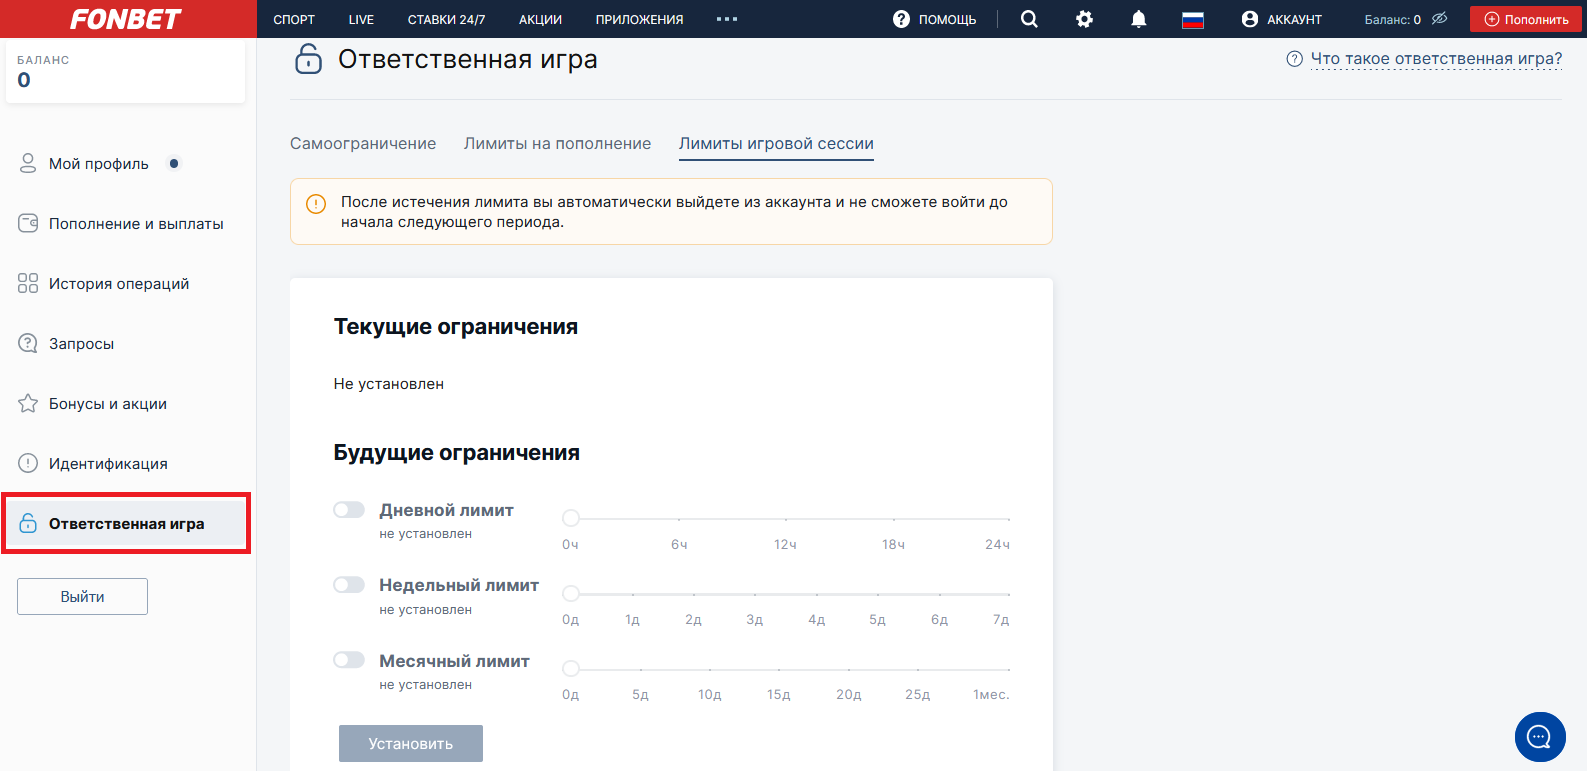This screenshot has width=1587, height=771.
Task: Open the СПОРТ menu
Action: coord(294,19)
